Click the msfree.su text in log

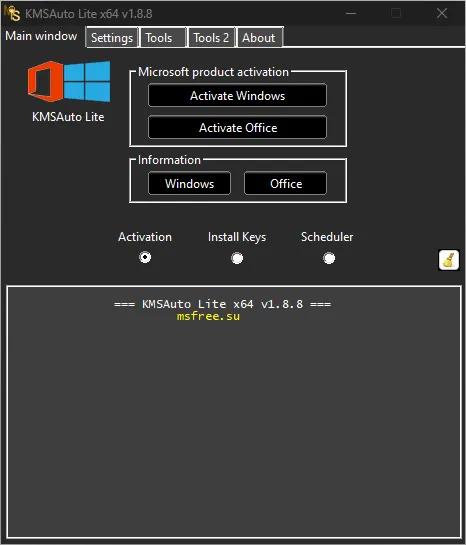208,316
